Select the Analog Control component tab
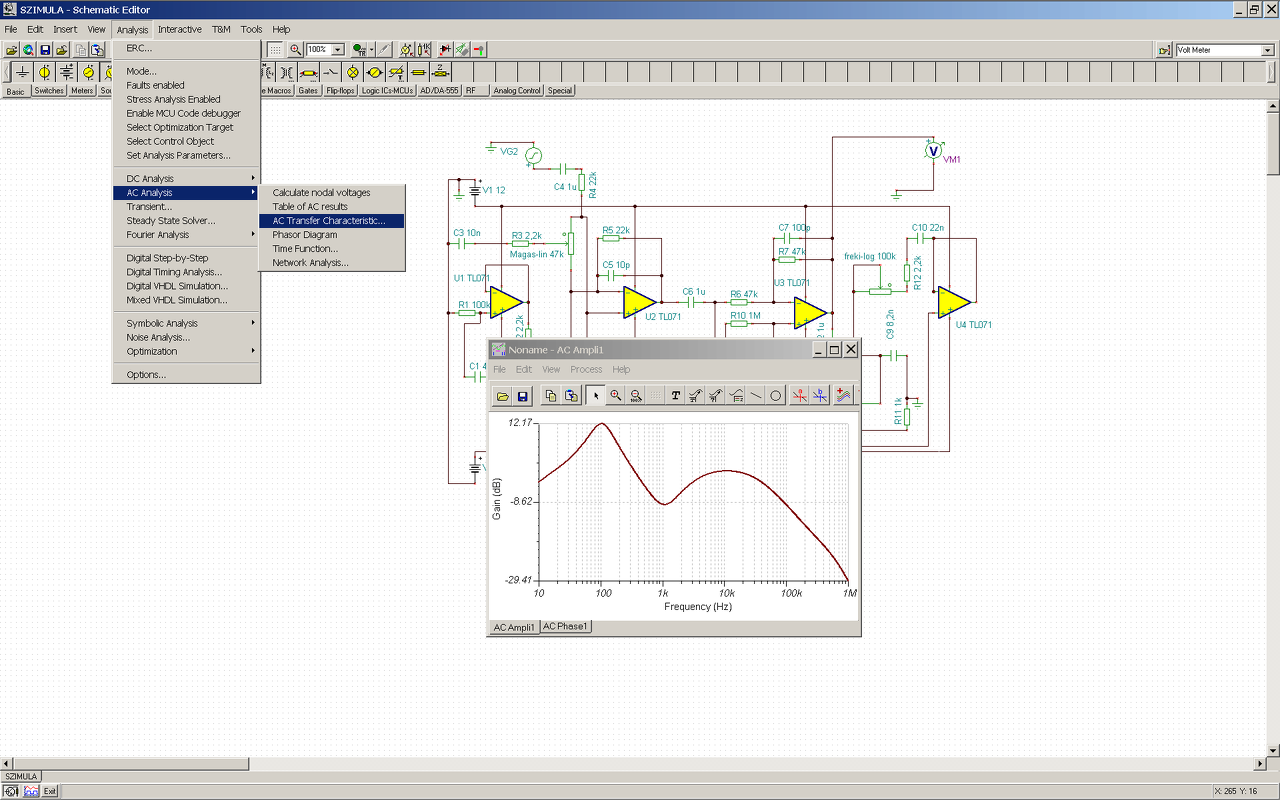The width and height of the screenshot is (1280, 800). click(x=517, y=91)
